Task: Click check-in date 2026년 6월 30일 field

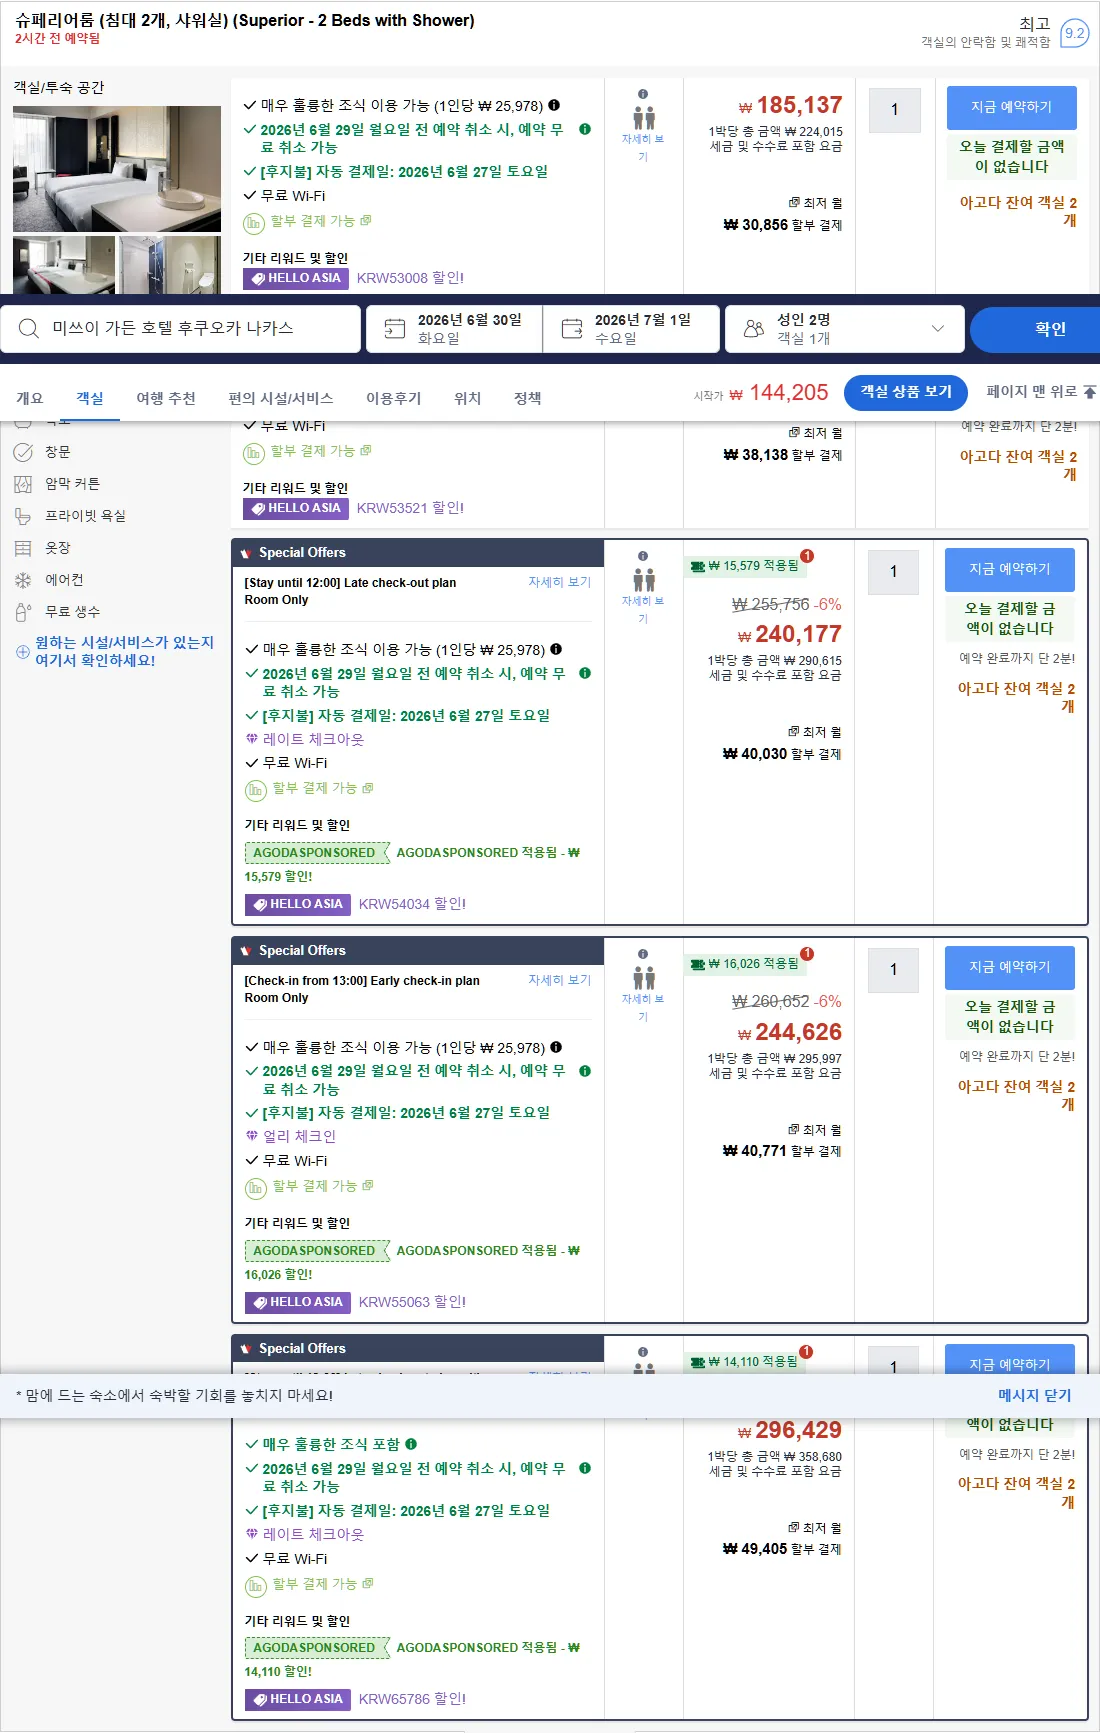Action: (454, 329)
